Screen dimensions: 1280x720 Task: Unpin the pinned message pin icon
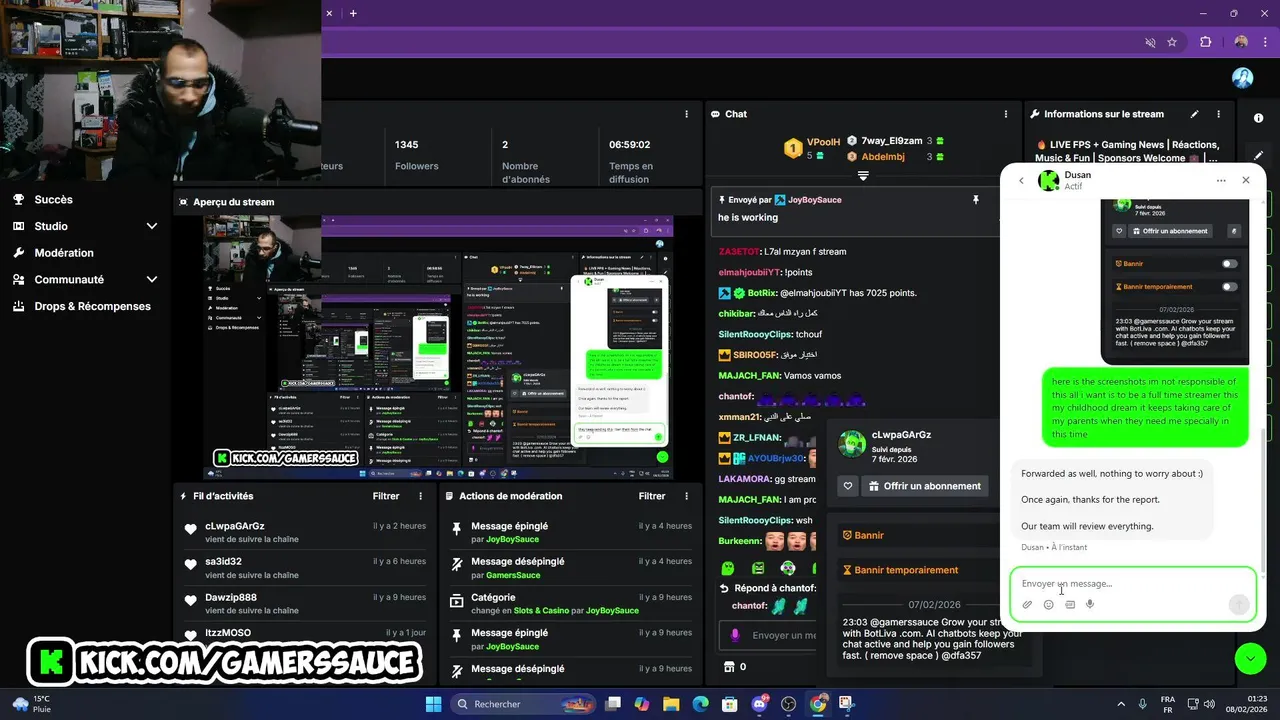pyautogui.click(x=976, y=200)
